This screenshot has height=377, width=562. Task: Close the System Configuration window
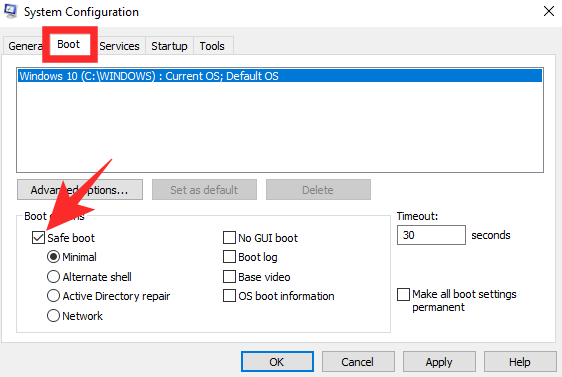click(549, 11)
